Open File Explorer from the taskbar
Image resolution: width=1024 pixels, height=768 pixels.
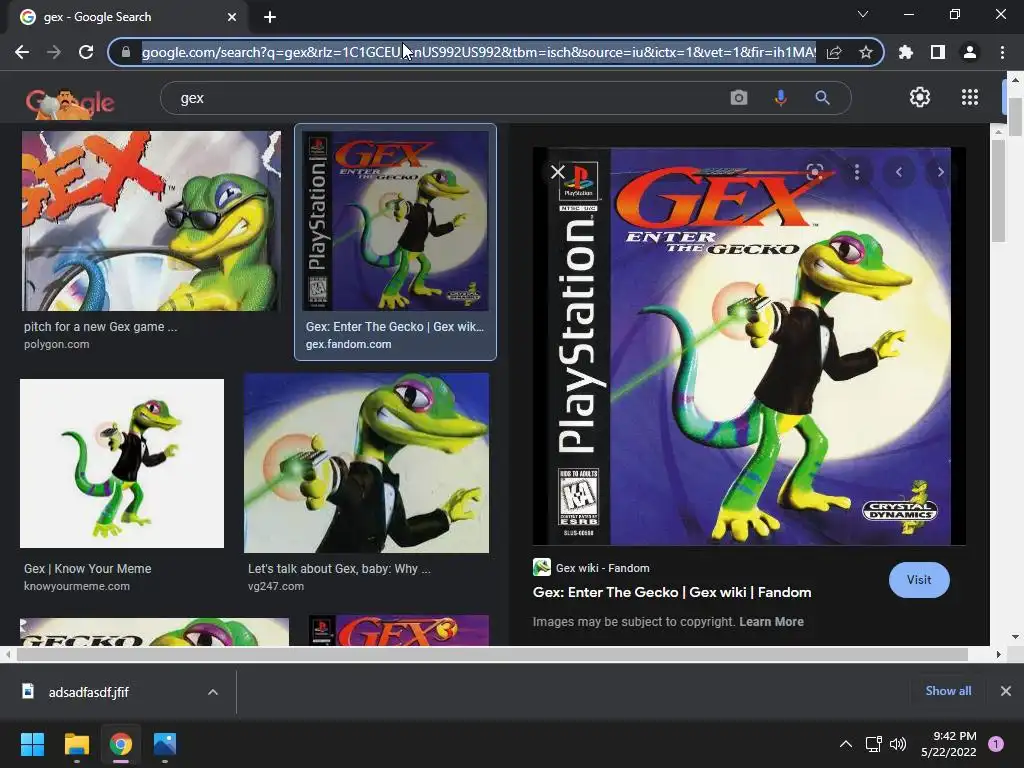pos(76,744)
